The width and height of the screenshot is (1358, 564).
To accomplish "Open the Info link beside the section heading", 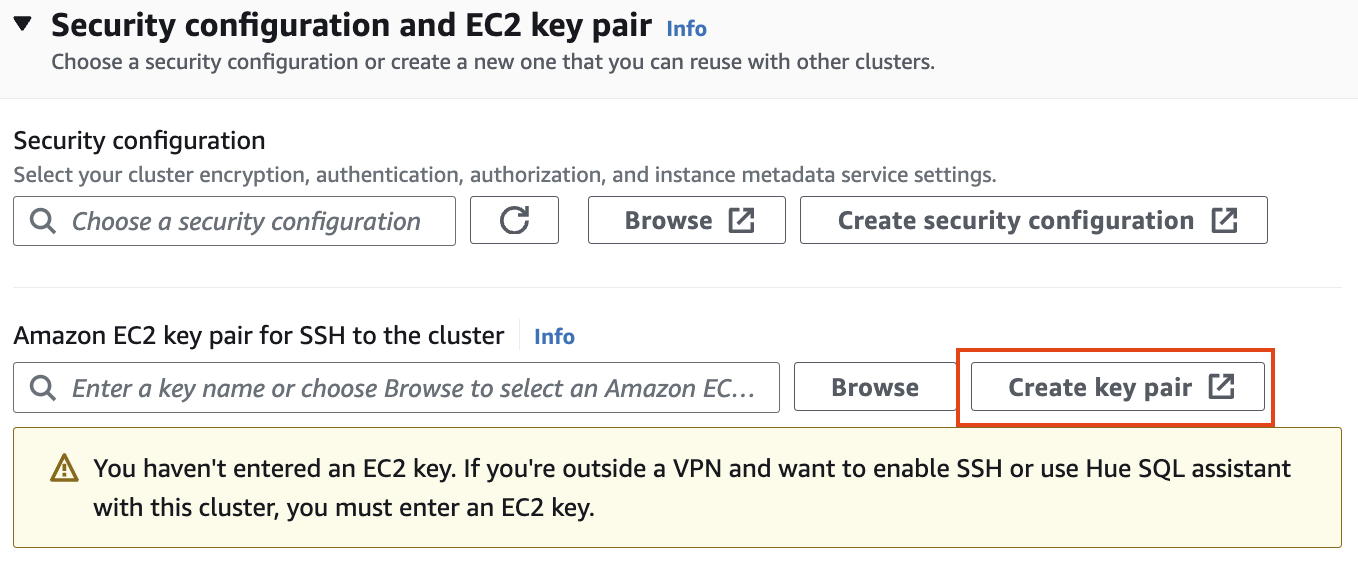I will click(x=686, y=29).
